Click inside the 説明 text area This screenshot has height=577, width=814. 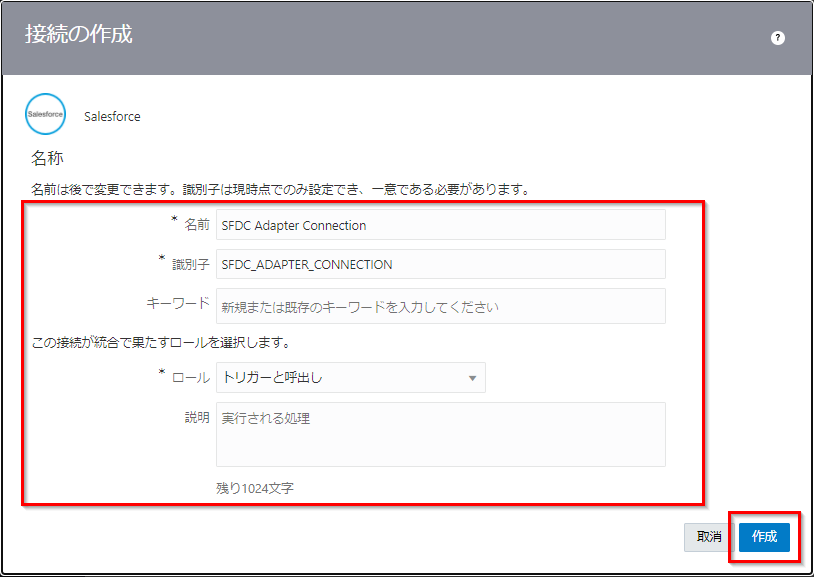440,434
